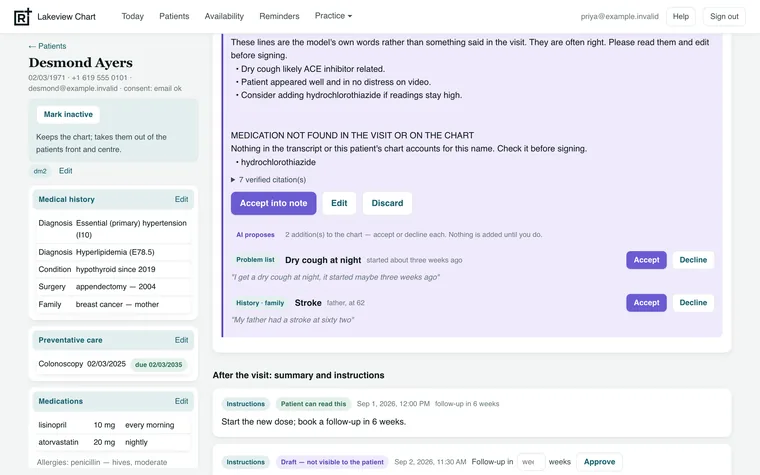Accept the Dry cough at night proposal
This screenshot has height=475, width=760.
(646, 260)
